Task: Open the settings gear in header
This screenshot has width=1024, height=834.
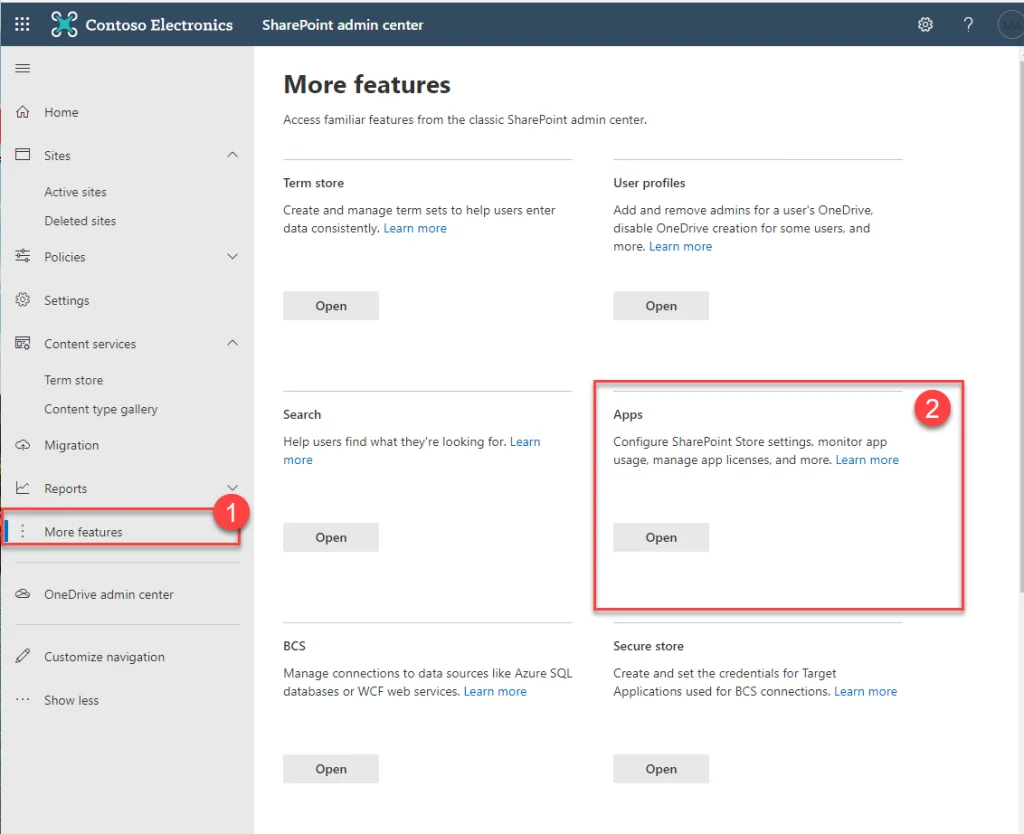Action: click(x=925, y=25)
